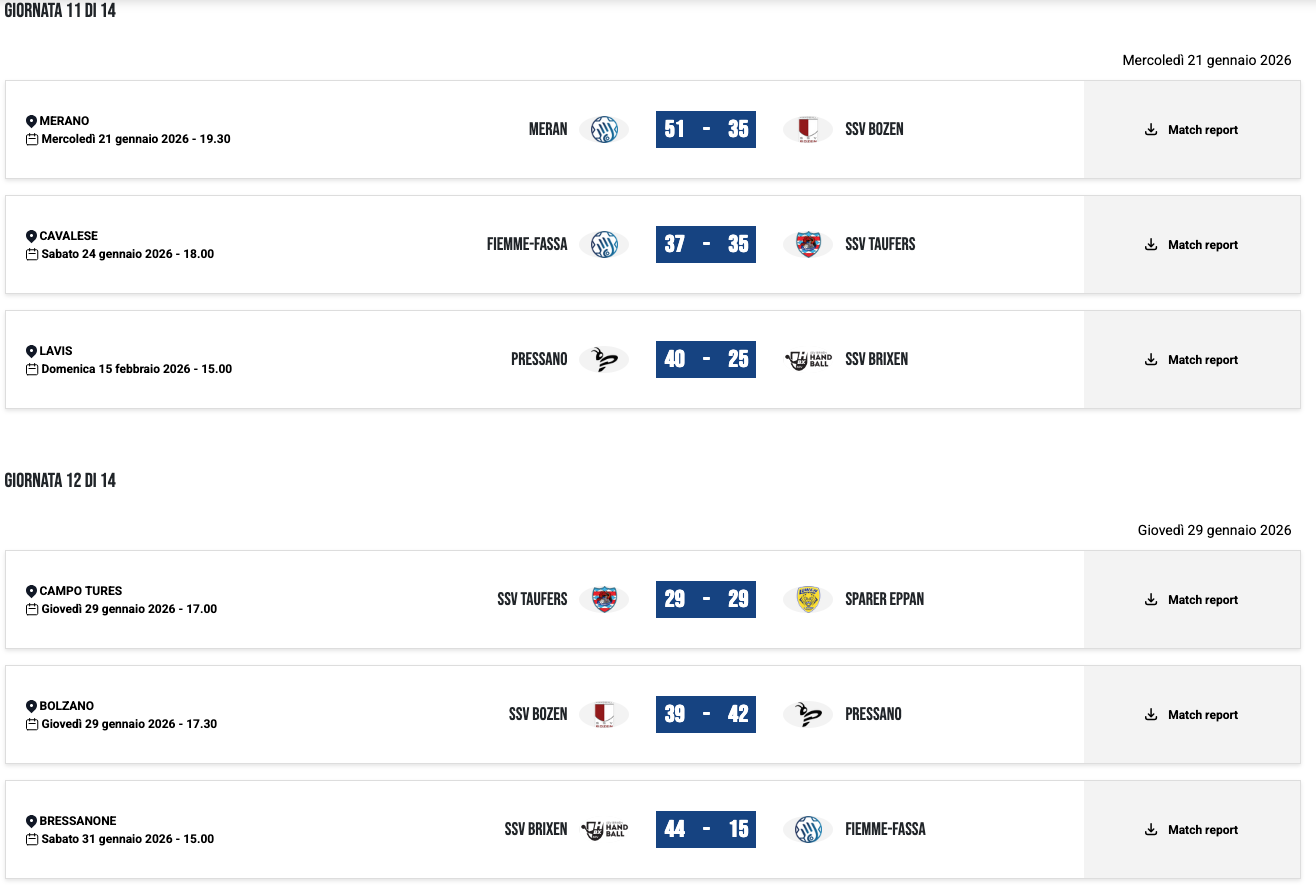Click calendar icon beside 15 febbraio date
This screenshot has width=1316, height=886.
[32, 369]
